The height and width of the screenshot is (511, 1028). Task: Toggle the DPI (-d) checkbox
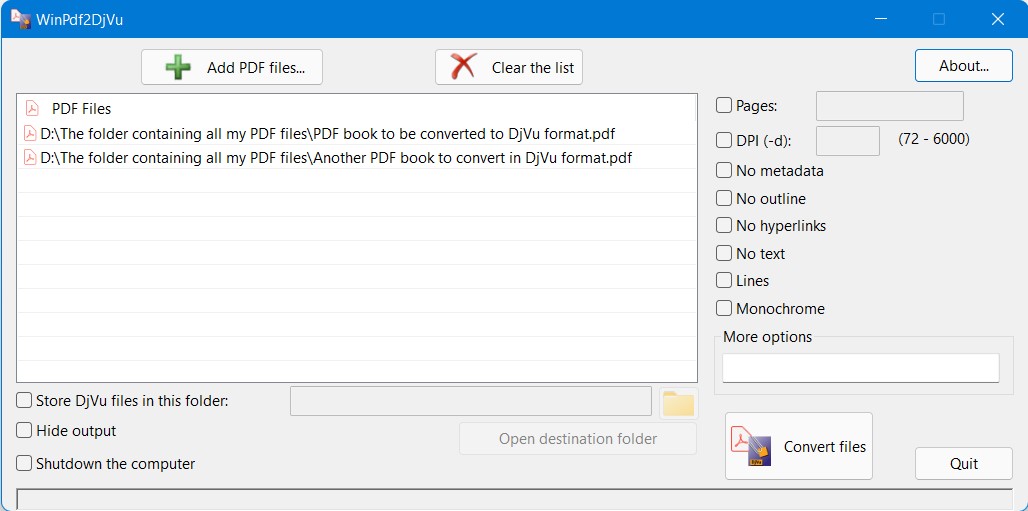(724, 140)
